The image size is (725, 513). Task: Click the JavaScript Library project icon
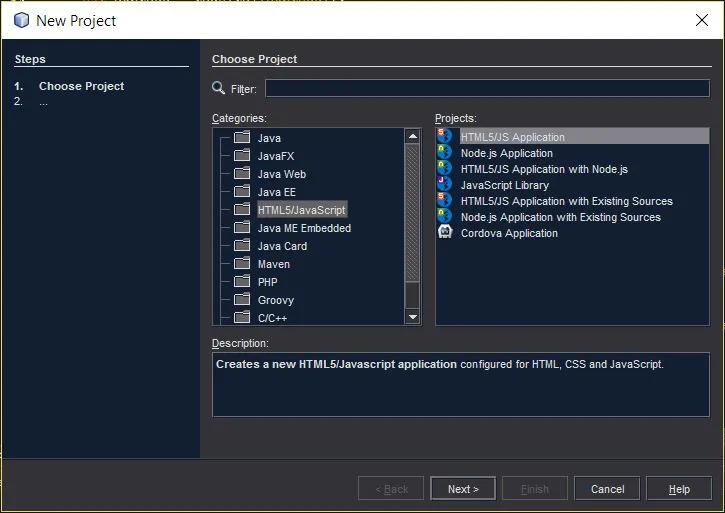tap(444, 184)
